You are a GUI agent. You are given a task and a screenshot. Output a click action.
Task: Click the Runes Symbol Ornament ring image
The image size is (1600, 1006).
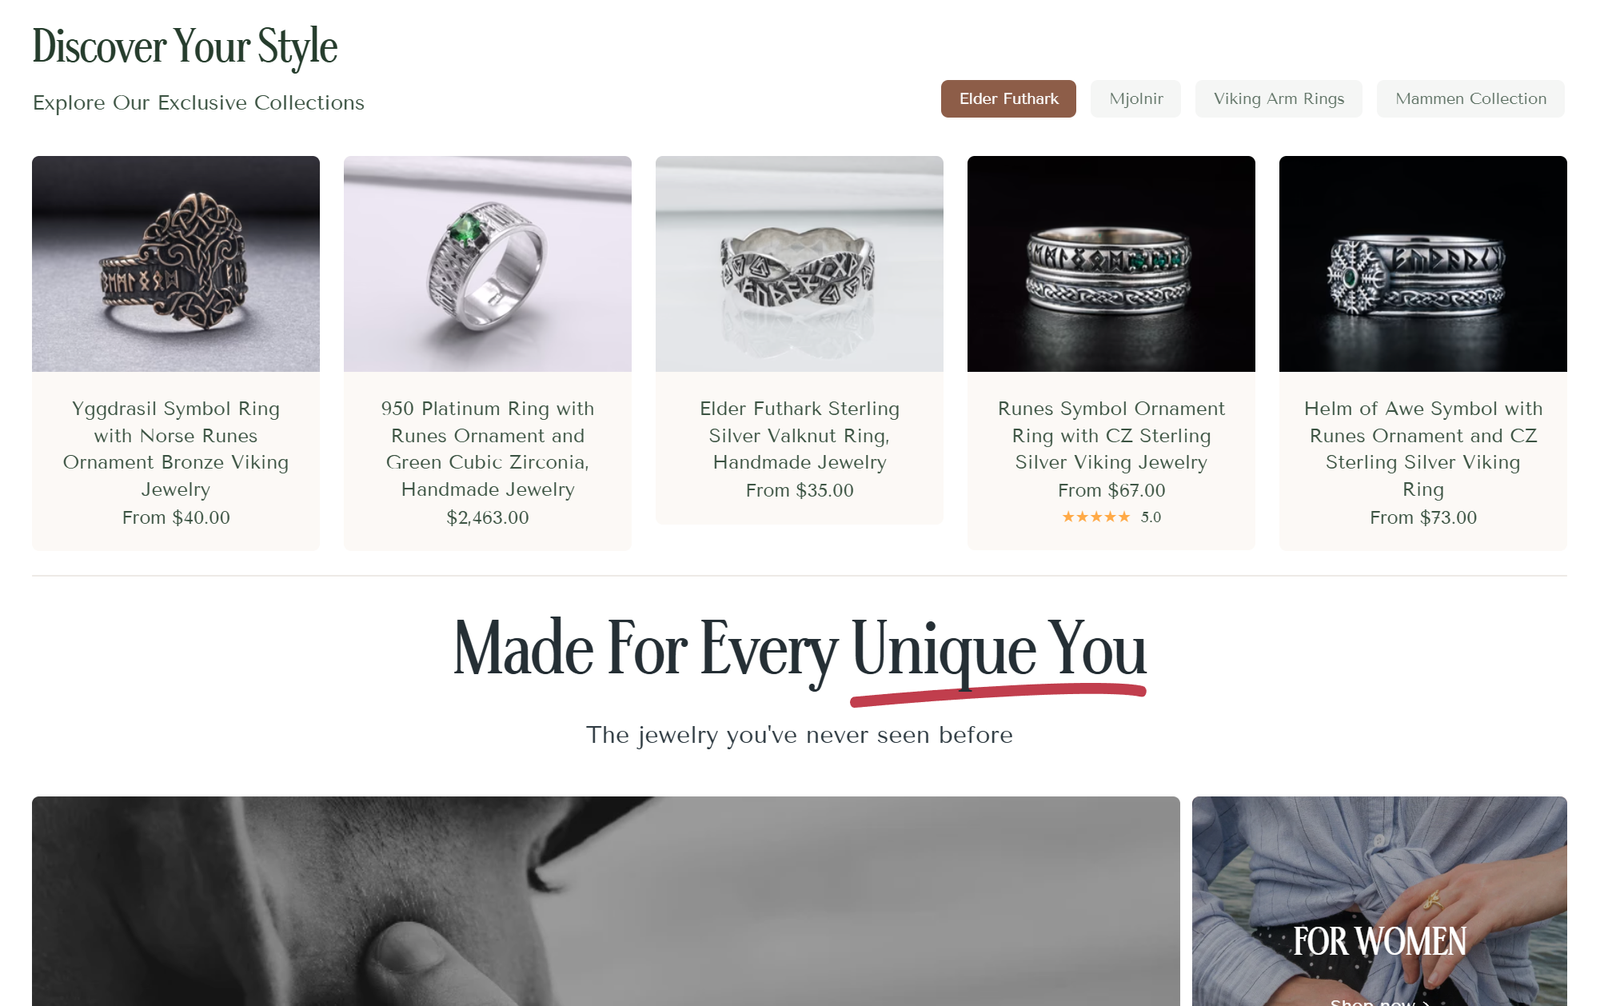pos(1111,264)
